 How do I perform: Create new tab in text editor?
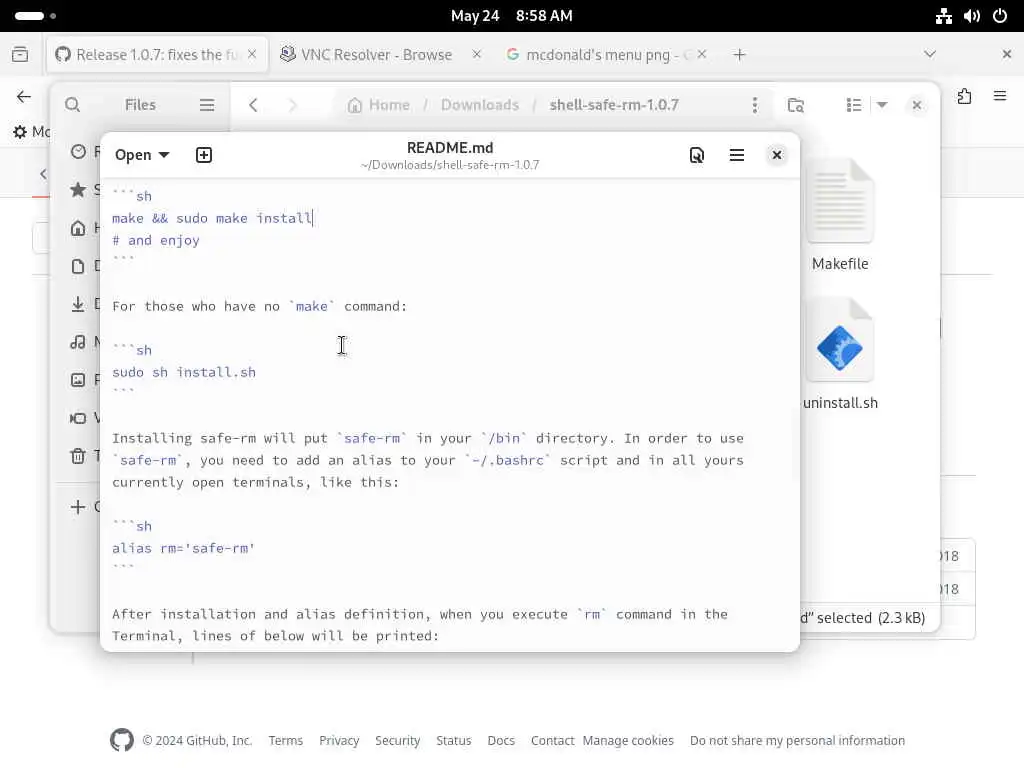(204, 155)
